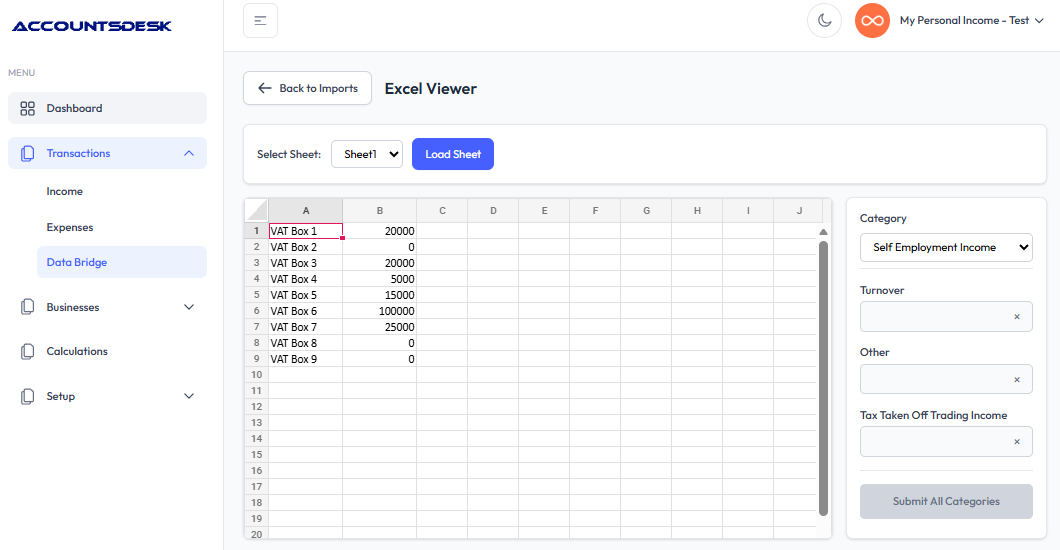Click the Submit All Categories button
Image resolution: width=1060 pixels, height=550 pixels.
[x=946, y=501]
